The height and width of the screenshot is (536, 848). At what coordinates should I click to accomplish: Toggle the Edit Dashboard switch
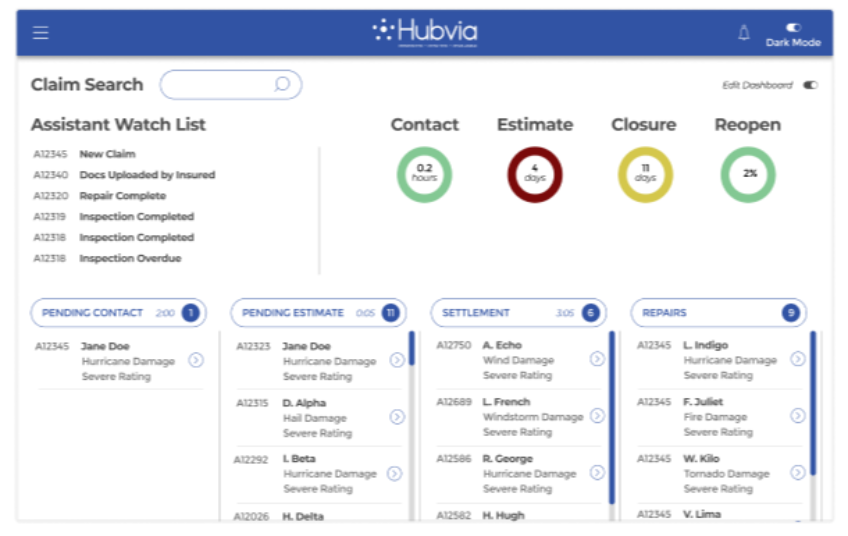(x=810, y=85)
